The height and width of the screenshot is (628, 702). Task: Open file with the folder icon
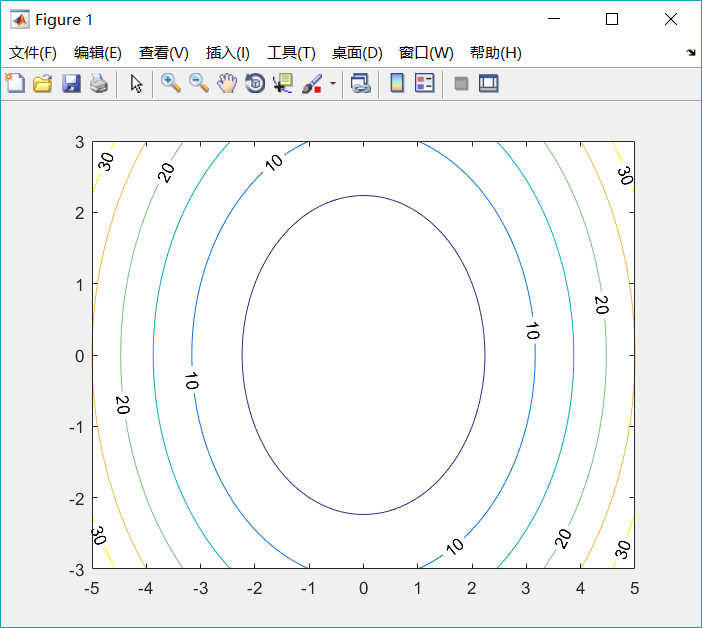[x=42, y=84]
